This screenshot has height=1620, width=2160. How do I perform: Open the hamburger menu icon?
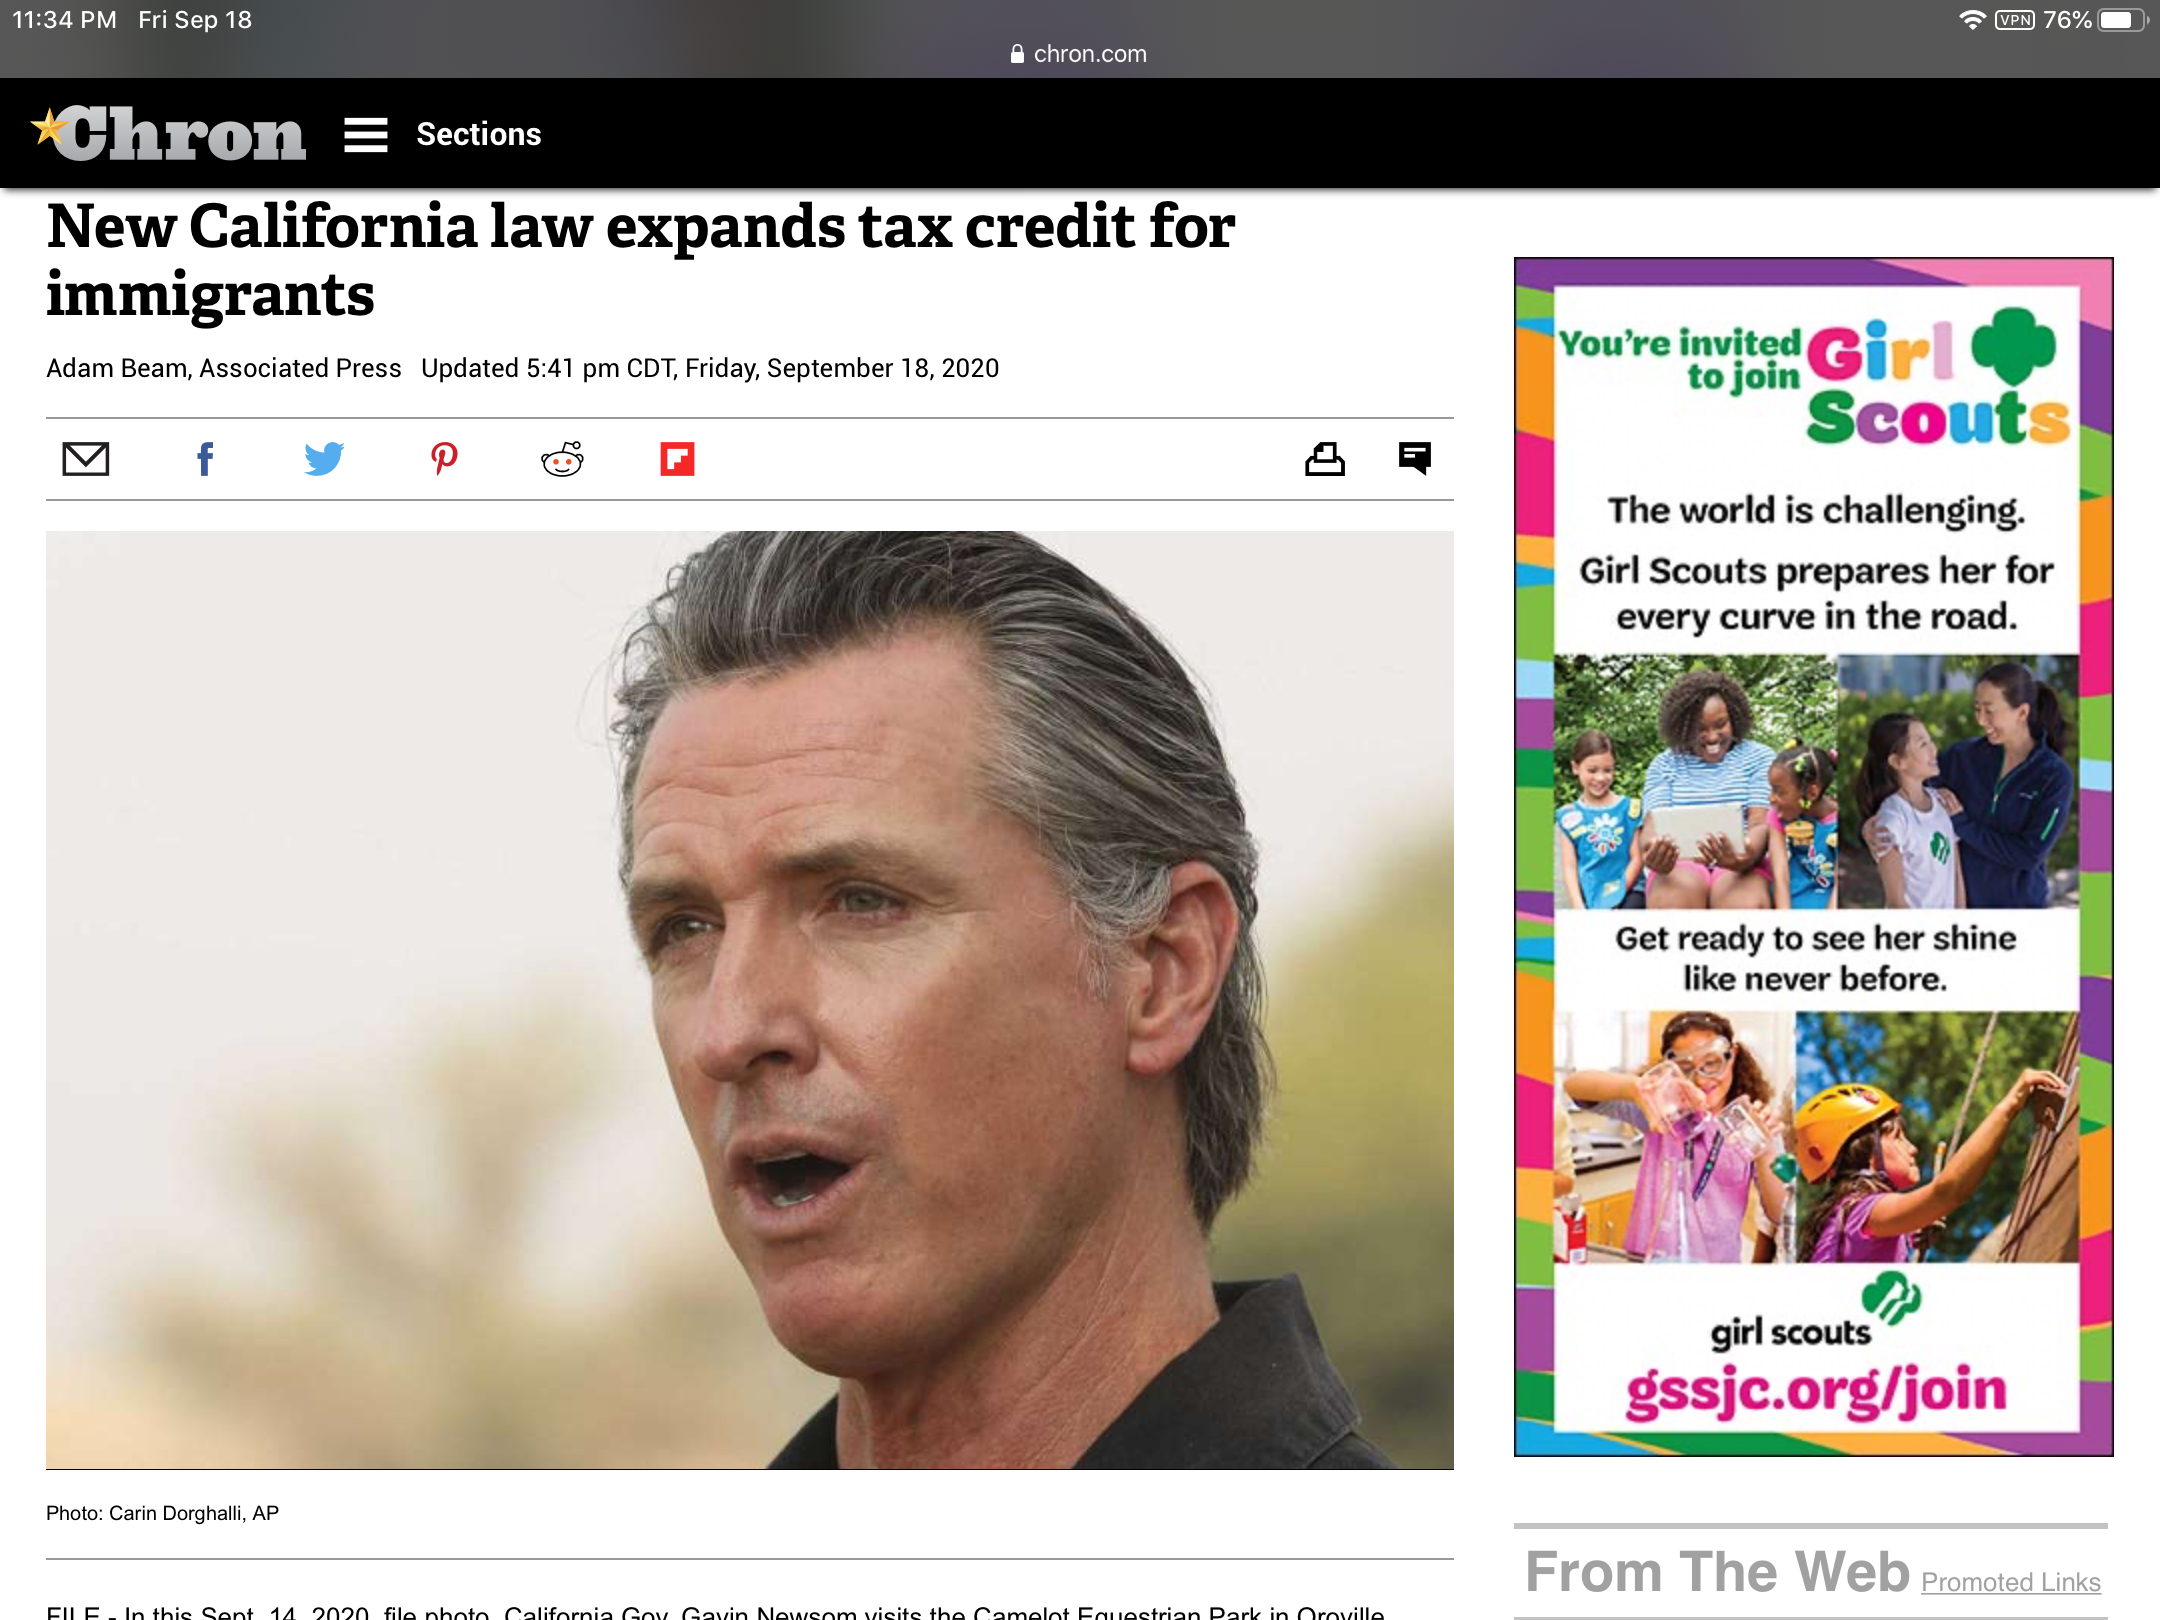pos(365,135)
